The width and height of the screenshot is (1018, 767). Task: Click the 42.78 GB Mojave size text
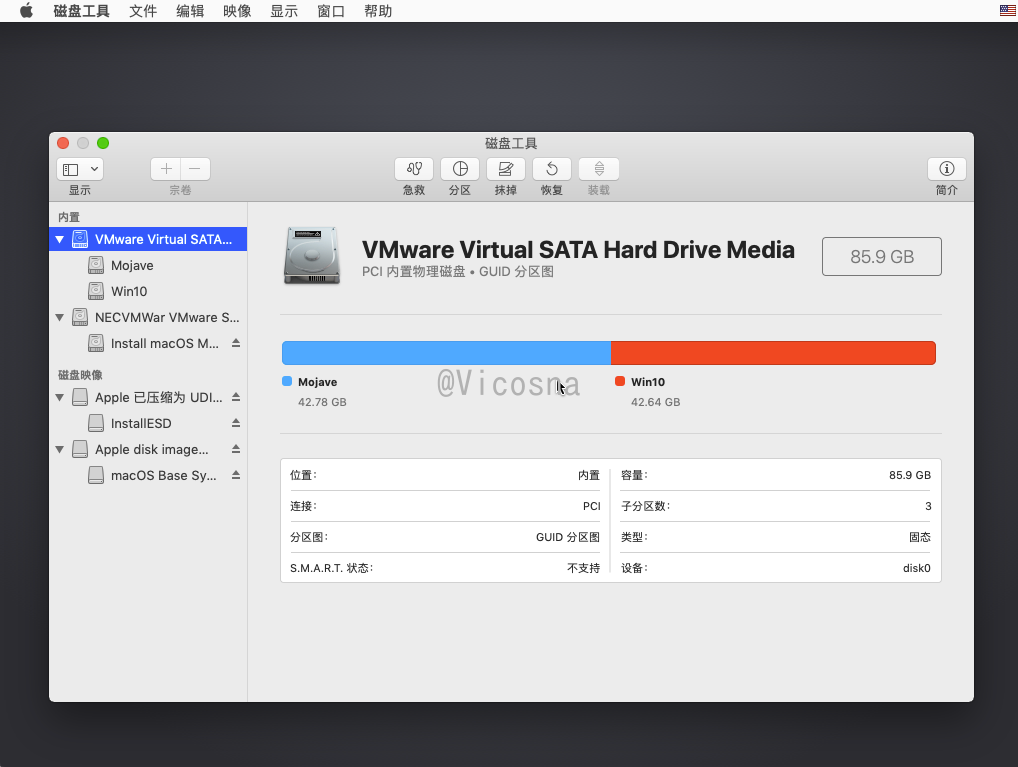point(322,402)
